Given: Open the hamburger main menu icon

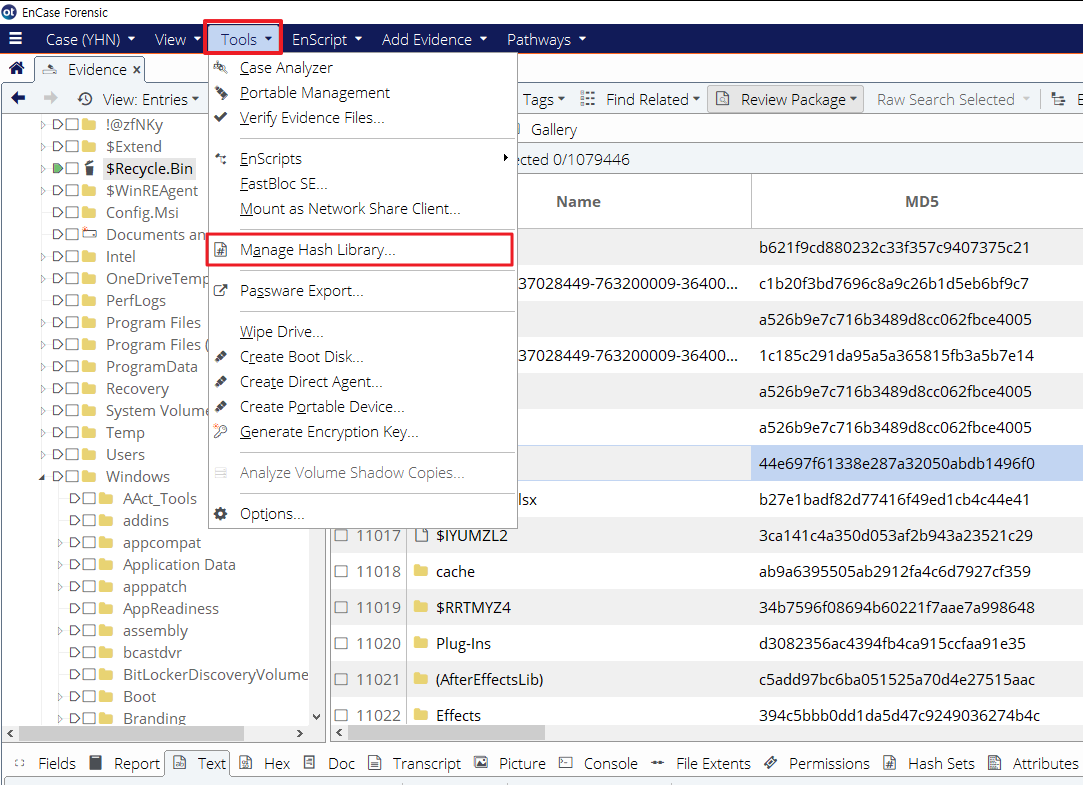Looking at the screenshot, I should pyautogui.click(x=15, y=39).
